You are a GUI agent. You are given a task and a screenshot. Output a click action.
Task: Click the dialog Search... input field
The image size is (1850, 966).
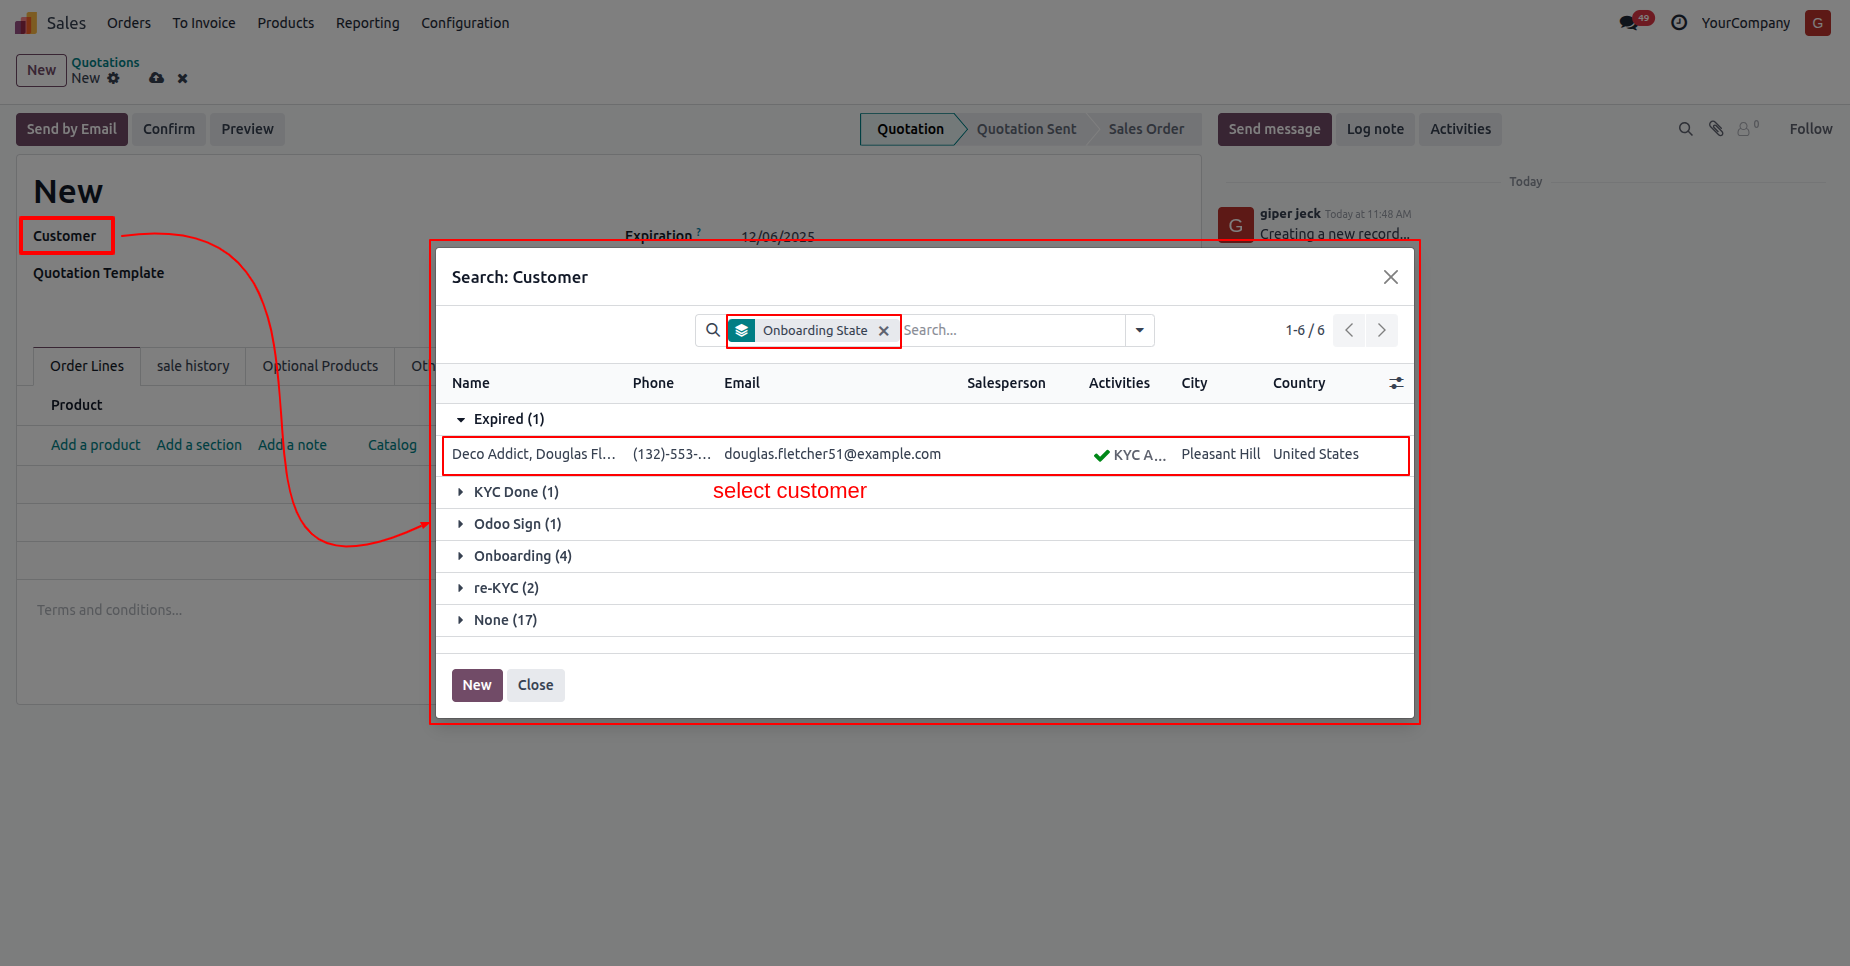pos(1012,330)
